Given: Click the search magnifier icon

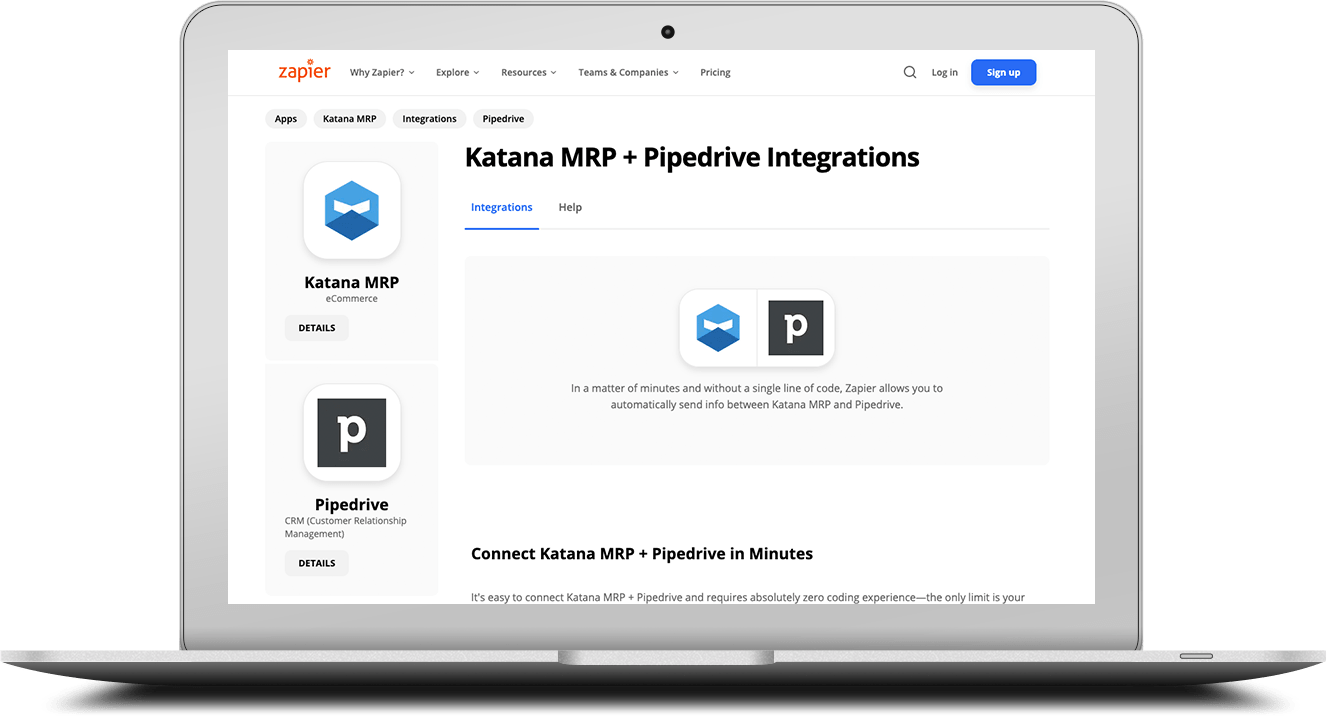Looking at the screenshot, I should coord(910,72).
